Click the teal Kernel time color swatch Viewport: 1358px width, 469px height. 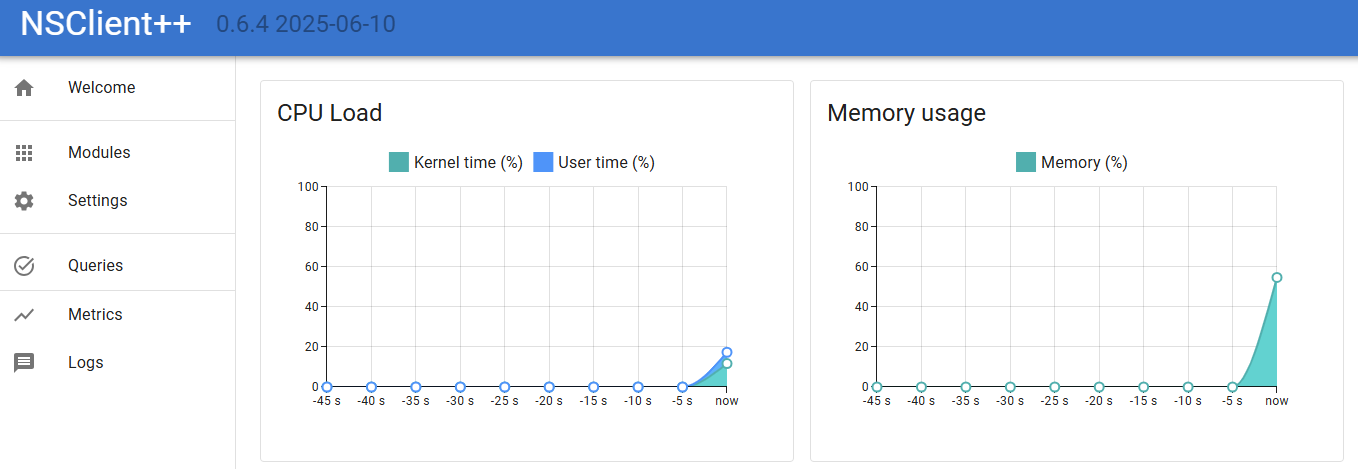click(399, 162)
